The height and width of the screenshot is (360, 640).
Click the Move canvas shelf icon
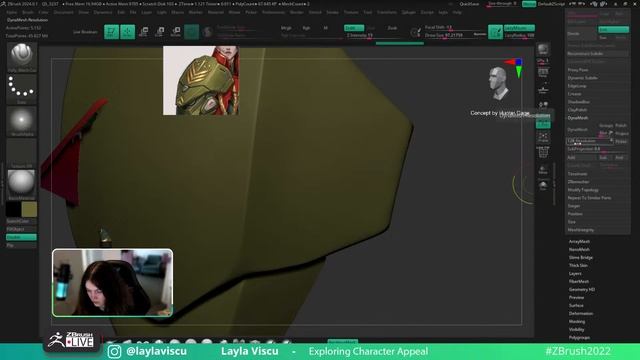click(543, 169)
